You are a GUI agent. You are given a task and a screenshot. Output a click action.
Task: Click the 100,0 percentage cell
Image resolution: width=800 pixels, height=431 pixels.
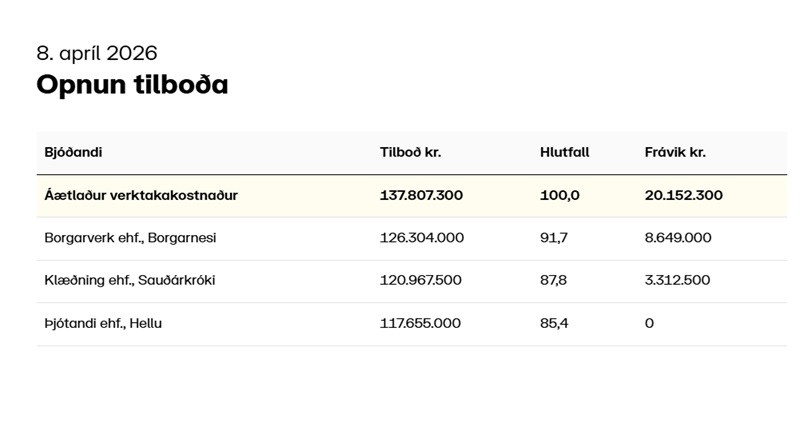click(x=559, y=195)
